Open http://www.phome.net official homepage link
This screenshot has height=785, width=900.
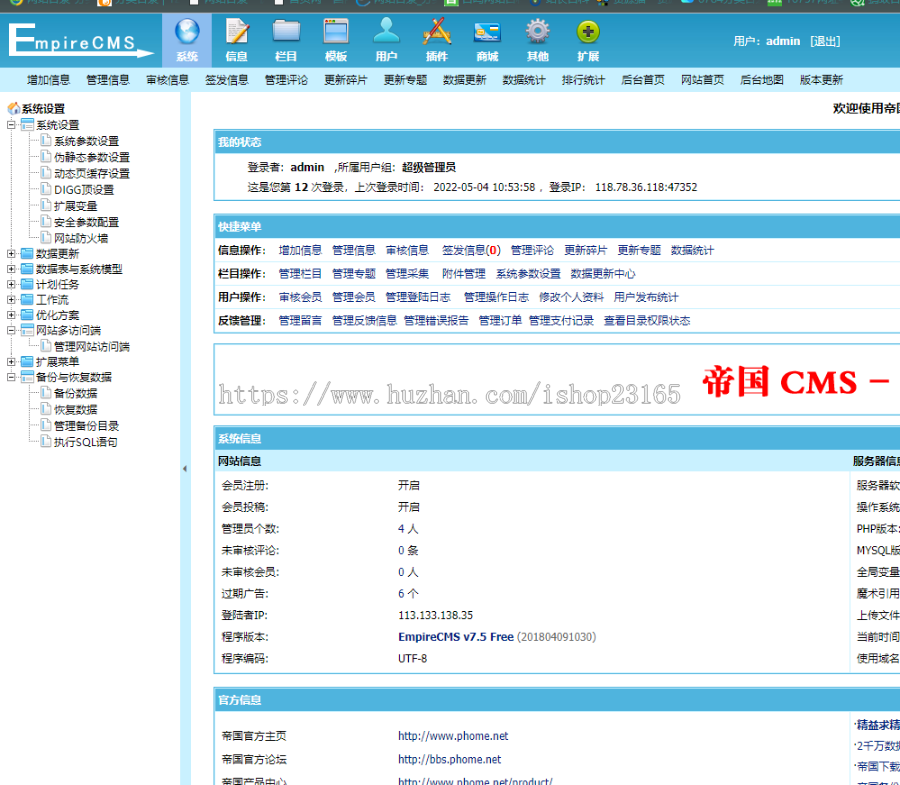coord(453,736)
